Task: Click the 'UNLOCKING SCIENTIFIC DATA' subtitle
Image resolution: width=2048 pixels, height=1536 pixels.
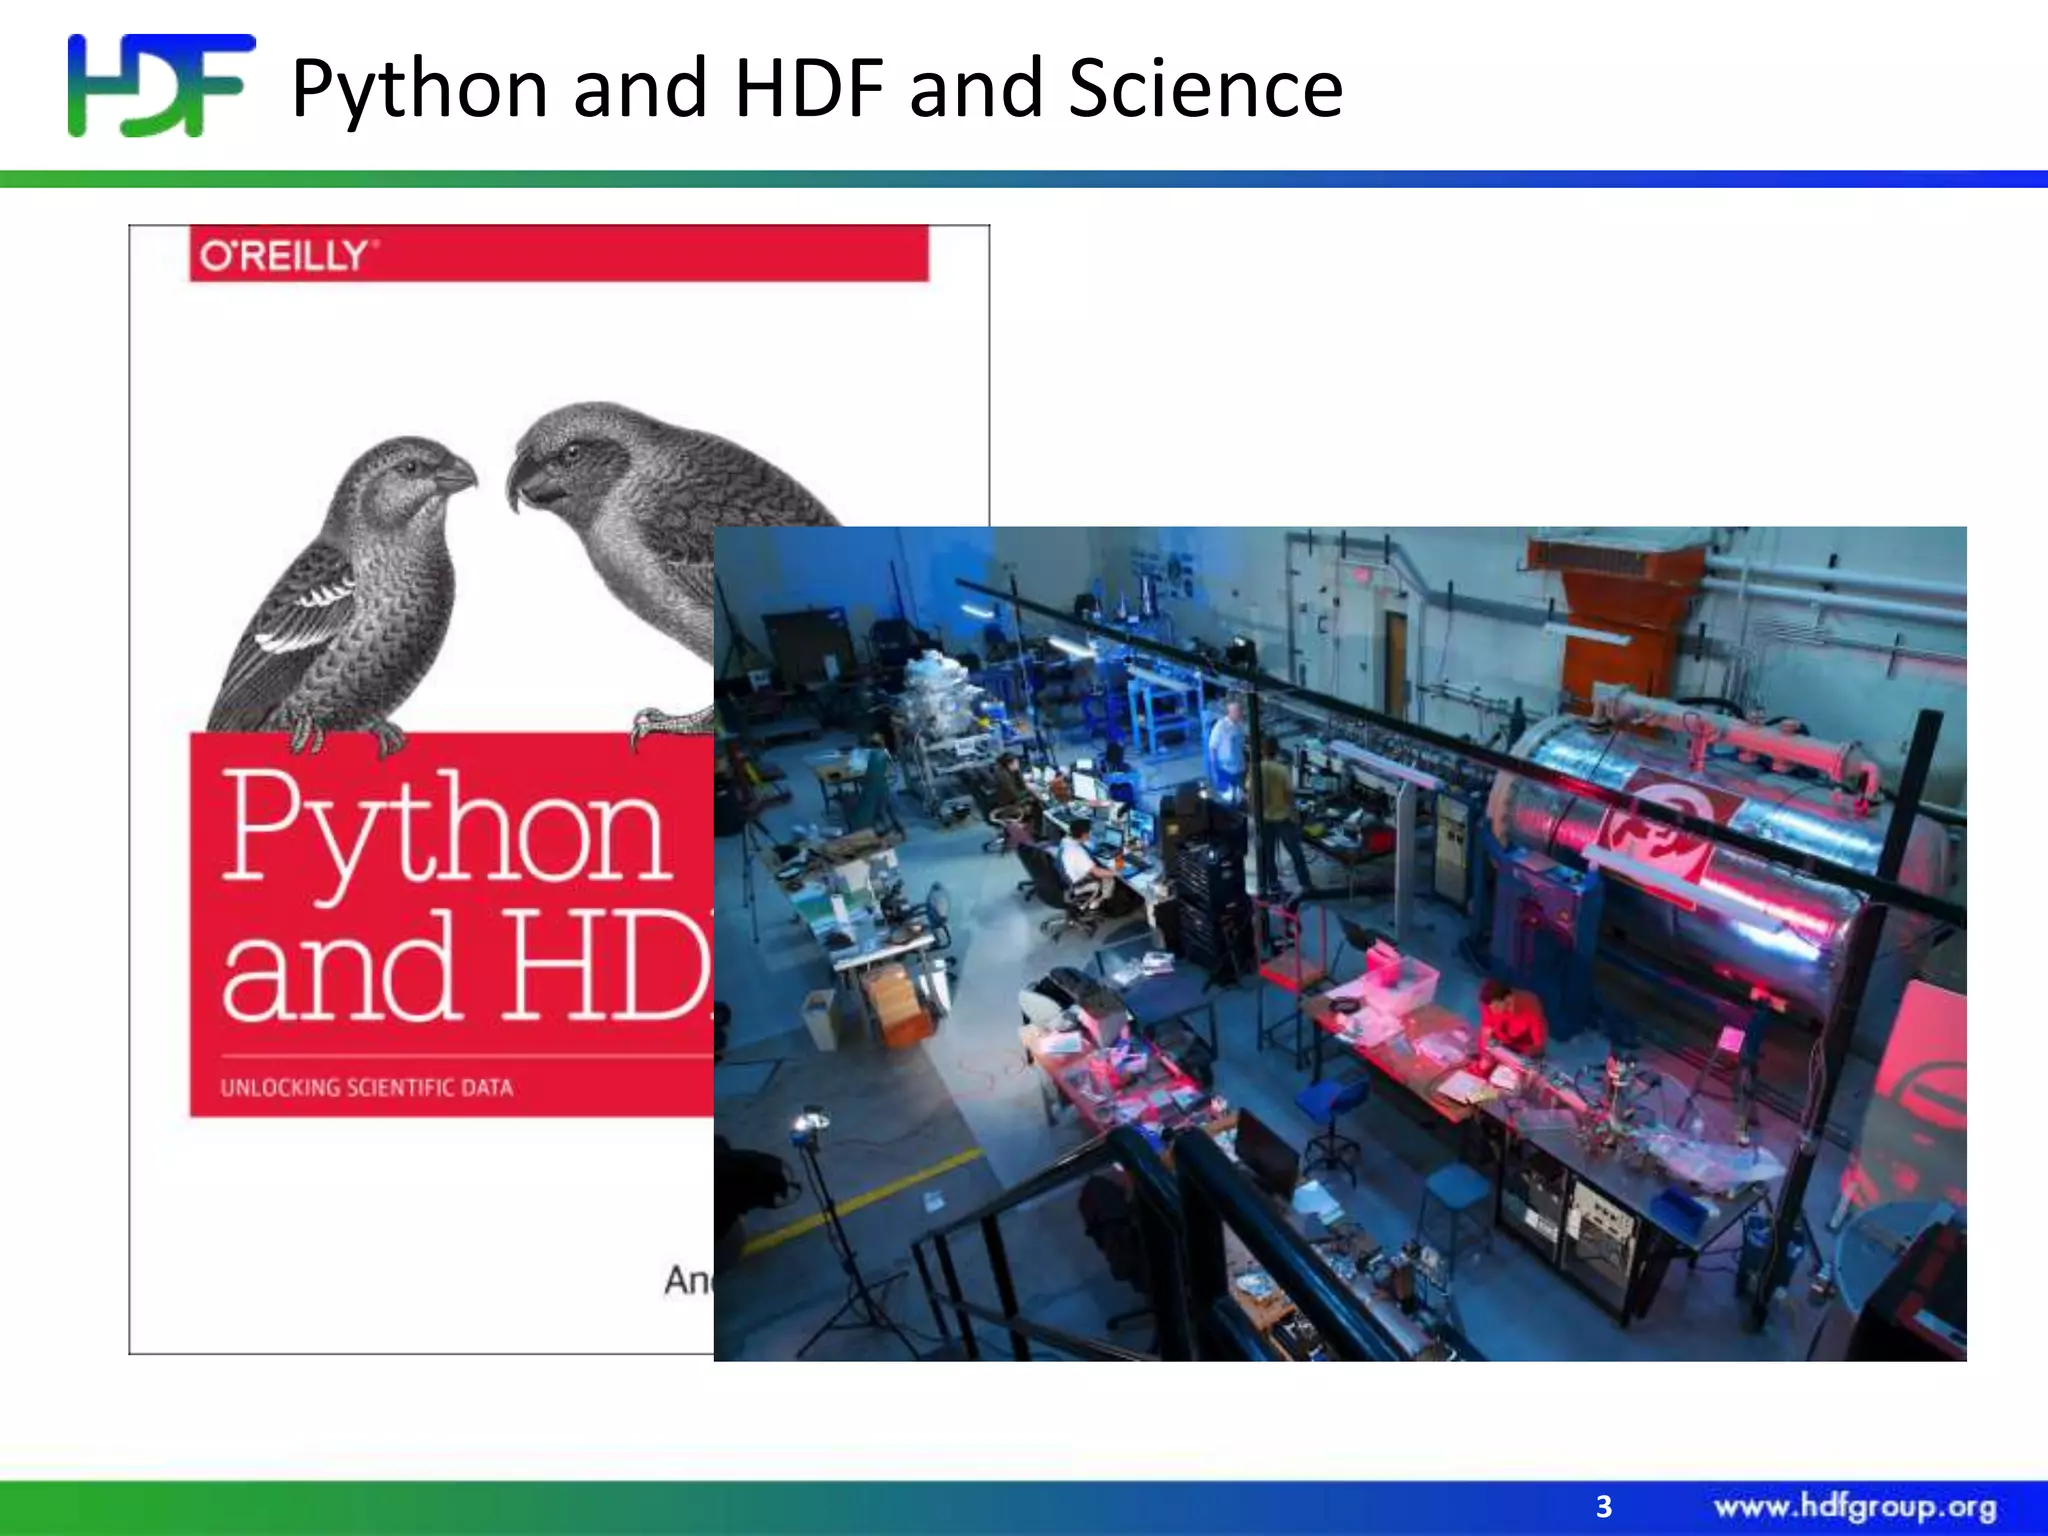Action: 367,1087
